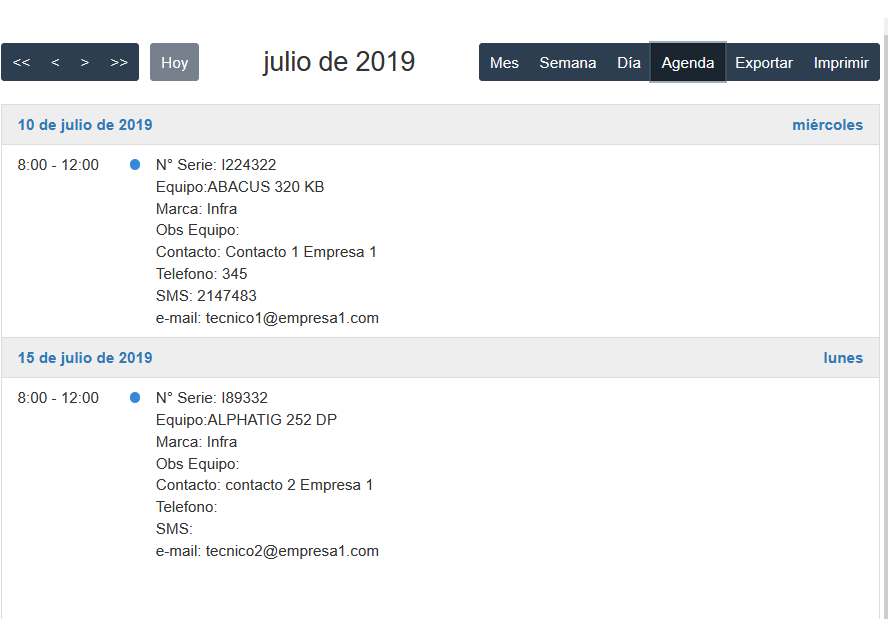Open the 10 de julio de 2019 date link

pos(85,125)
